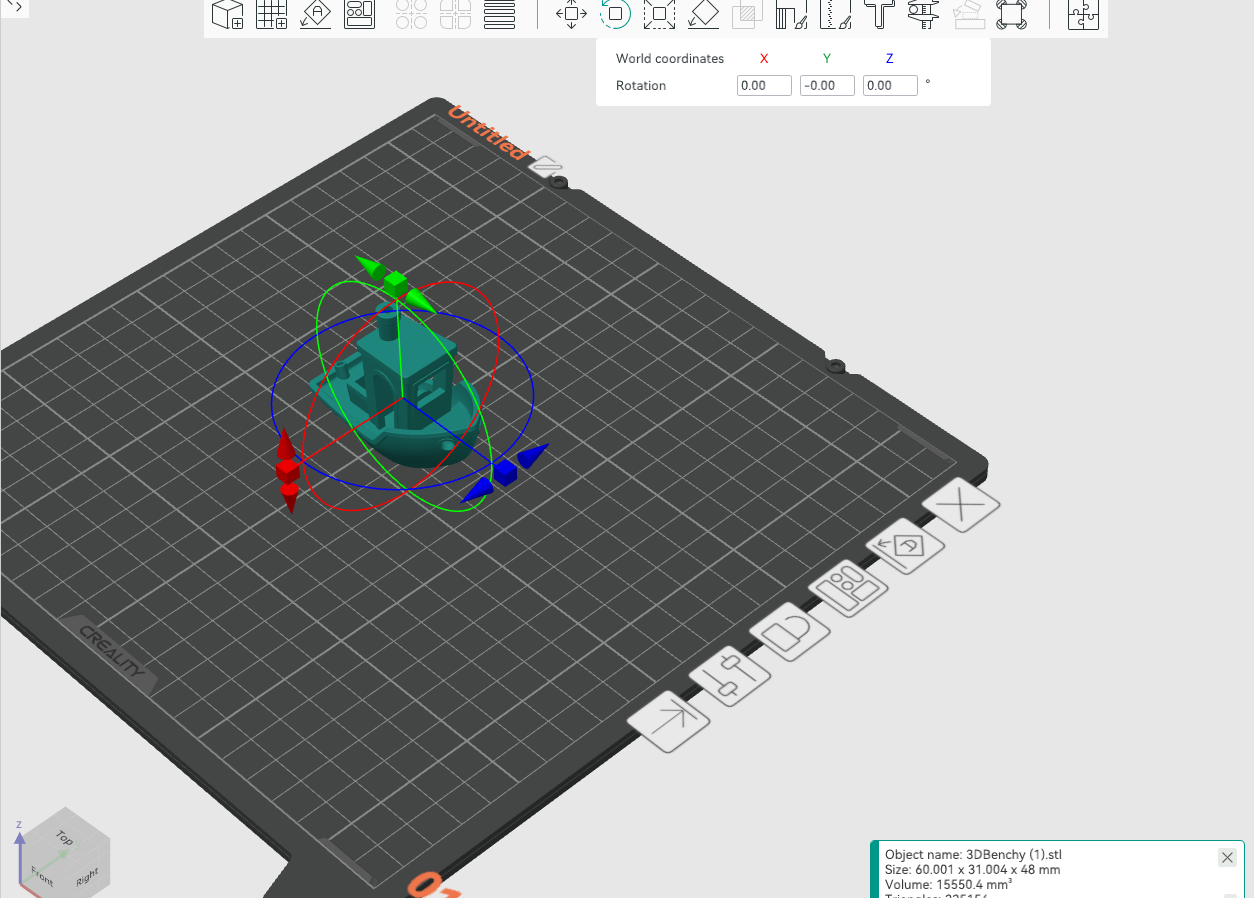Click the edit icon next to Untitled
Image resolution: width=1254 pixels, height=898 pixels.
pos(546,166)
